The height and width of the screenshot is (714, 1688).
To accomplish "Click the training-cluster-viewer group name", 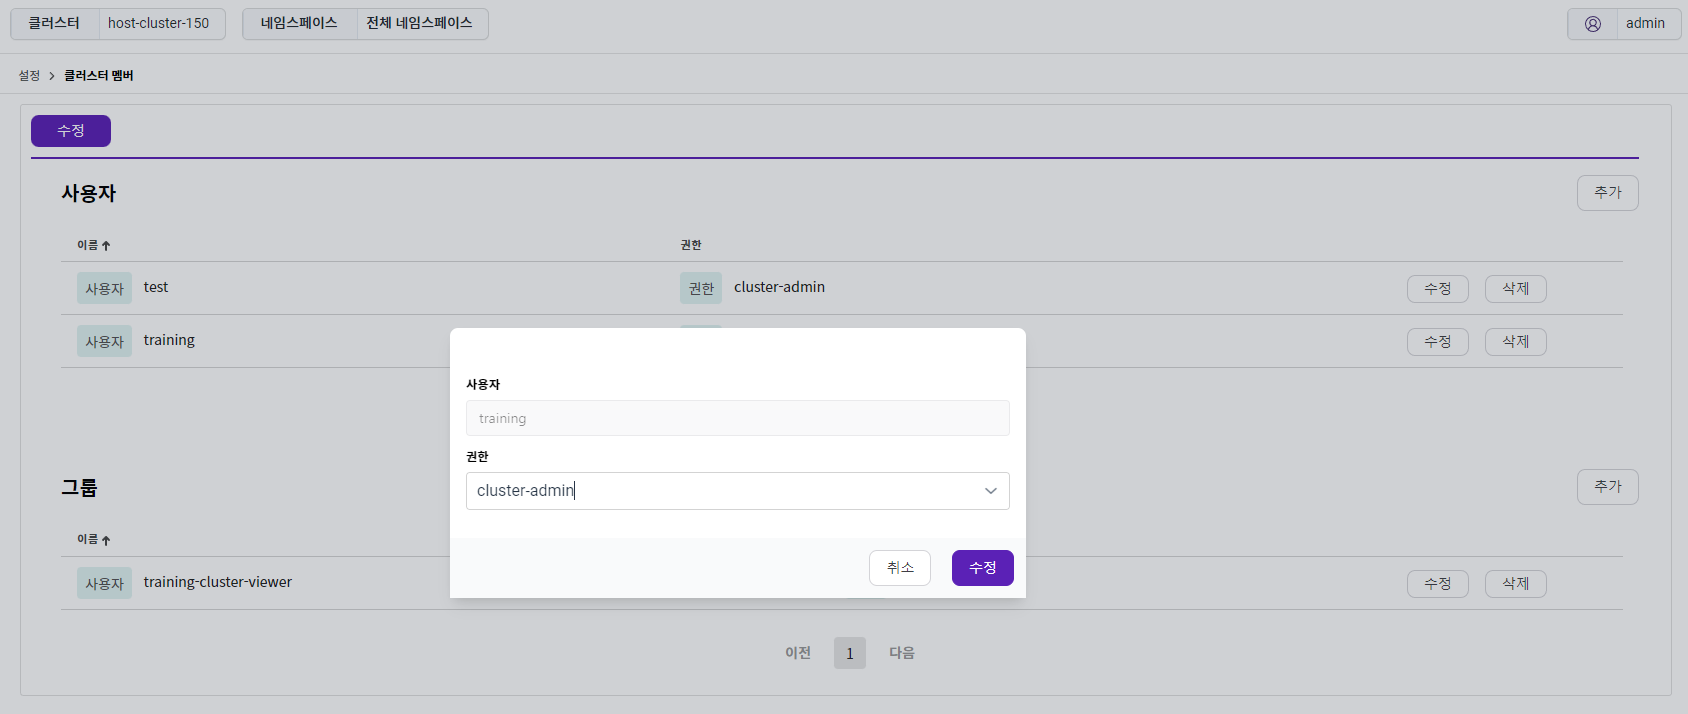I will [x=218, y=583].
